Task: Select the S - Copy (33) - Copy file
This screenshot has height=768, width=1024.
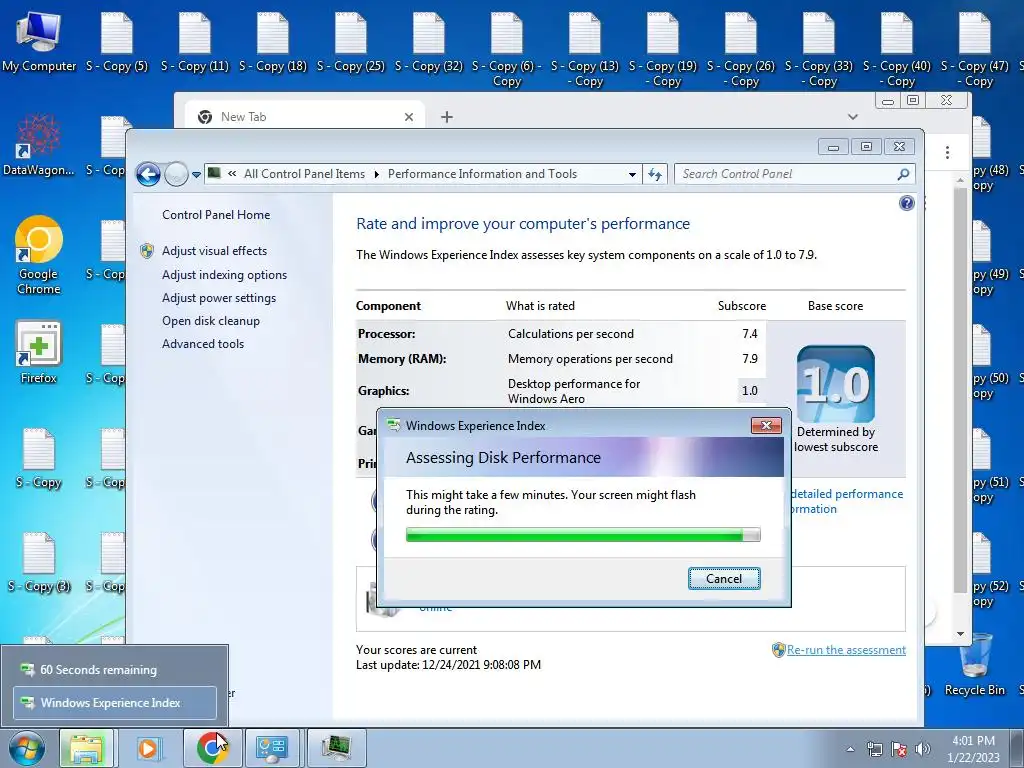Action: (819, 50)
